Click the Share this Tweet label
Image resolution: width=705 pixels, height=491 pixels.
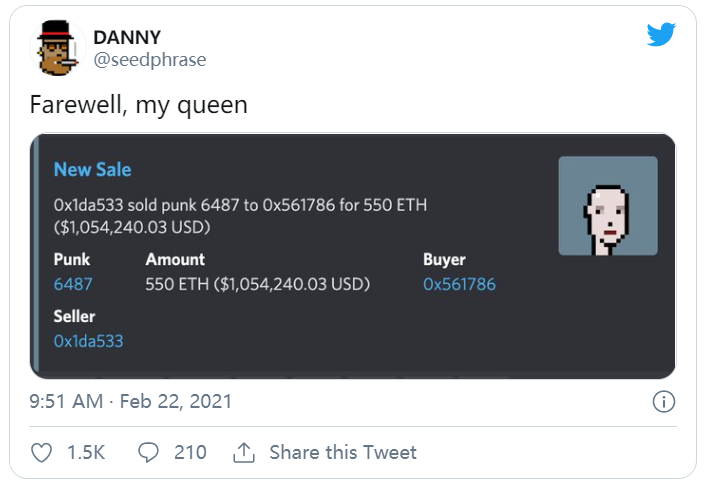(343, 453)
